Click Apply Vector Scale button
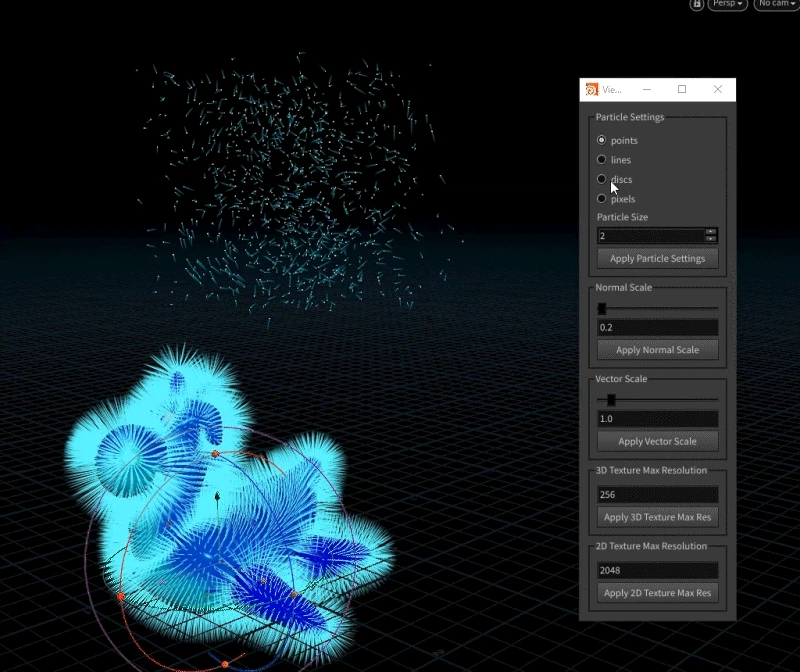This screenshot has width=800, height=672. pyautogui.click(x=657, y=441)
